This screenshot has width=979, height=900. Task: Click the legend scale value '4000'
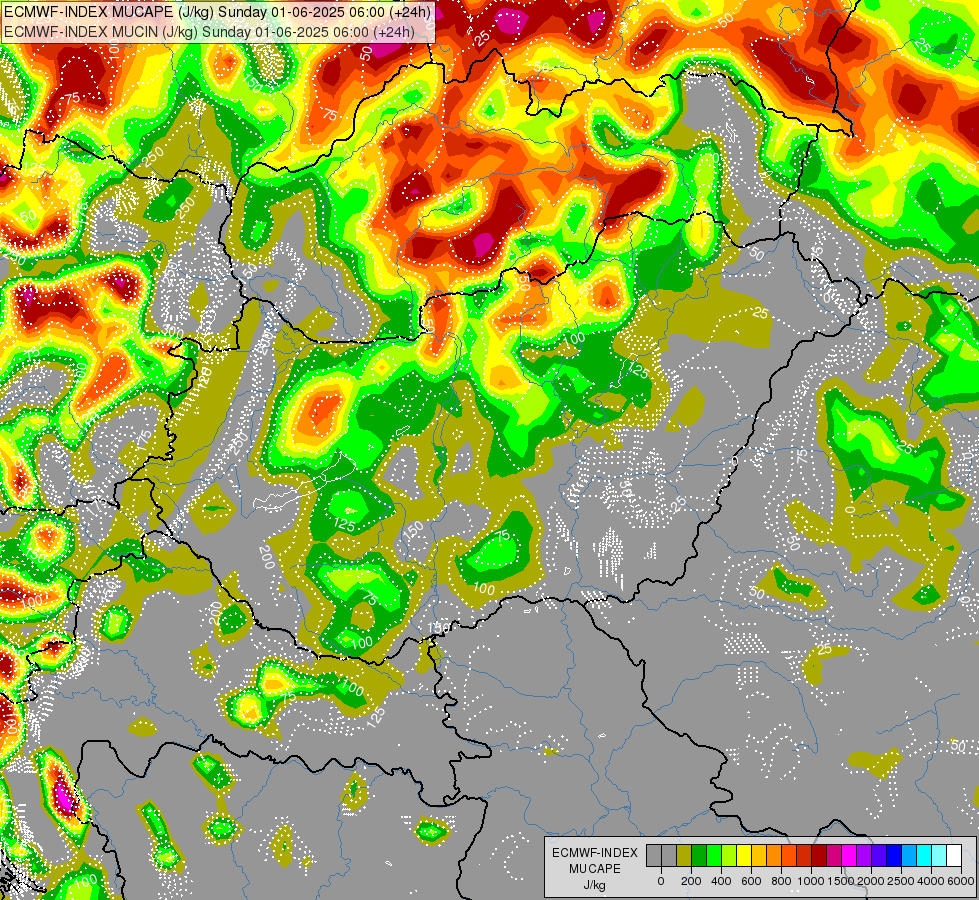[x=931, y=881]
